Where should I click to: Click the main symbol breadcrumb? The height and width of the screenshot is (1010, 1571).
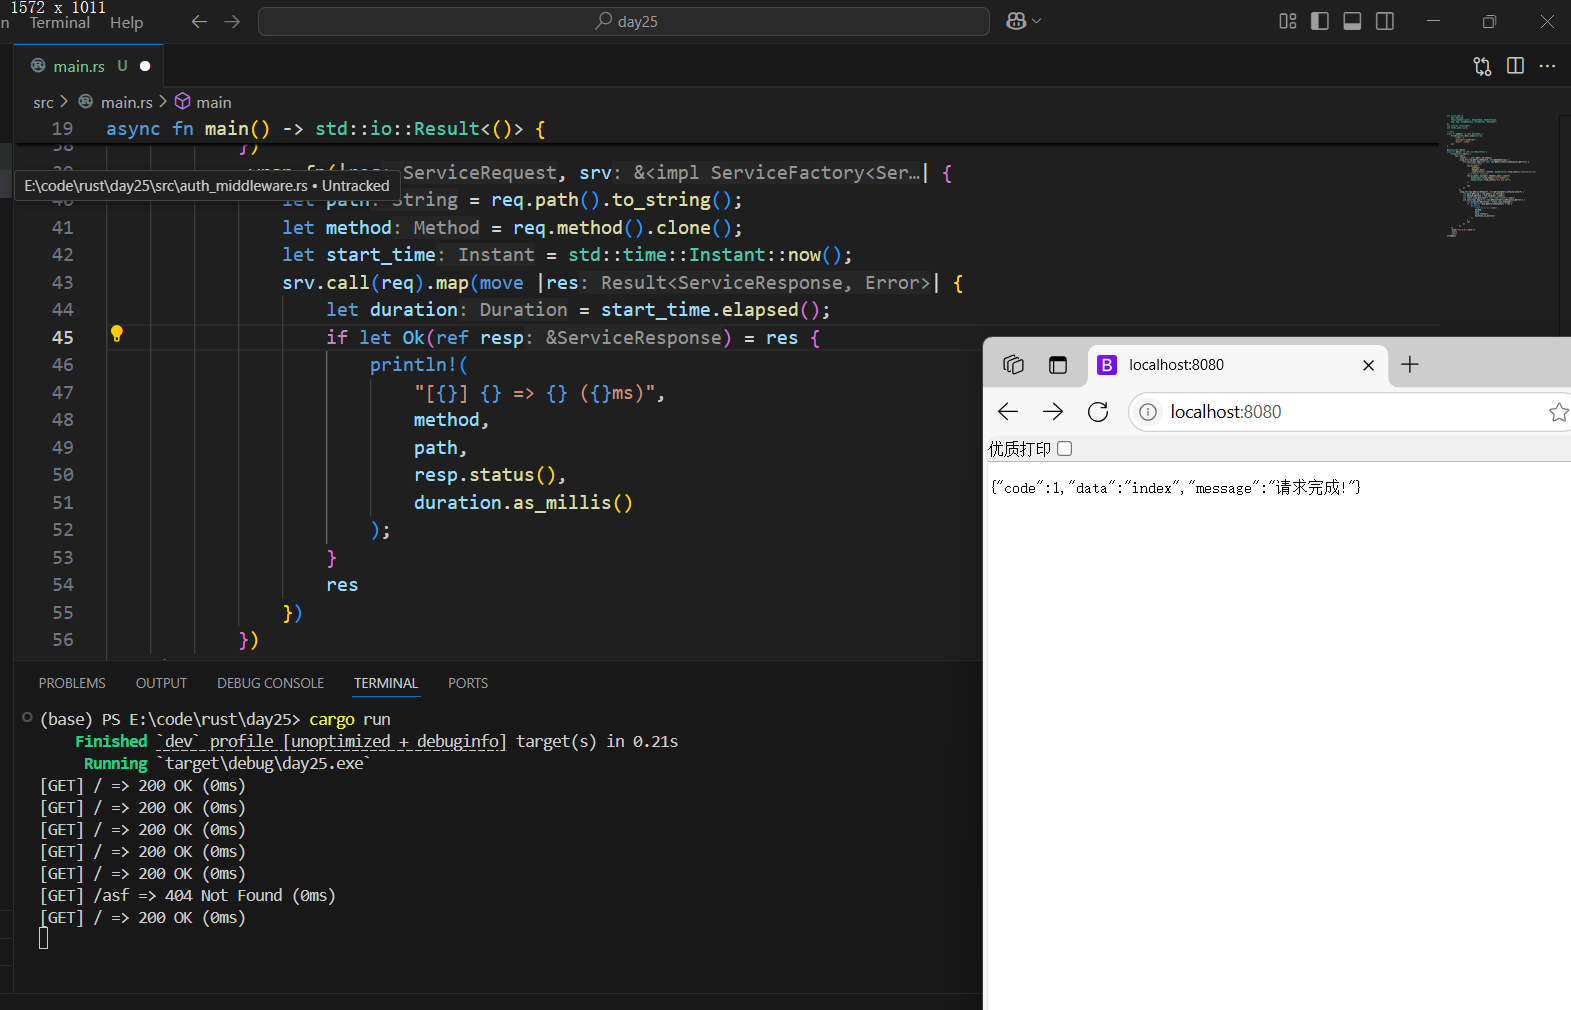pyautogui.click(x=213, y=102)
